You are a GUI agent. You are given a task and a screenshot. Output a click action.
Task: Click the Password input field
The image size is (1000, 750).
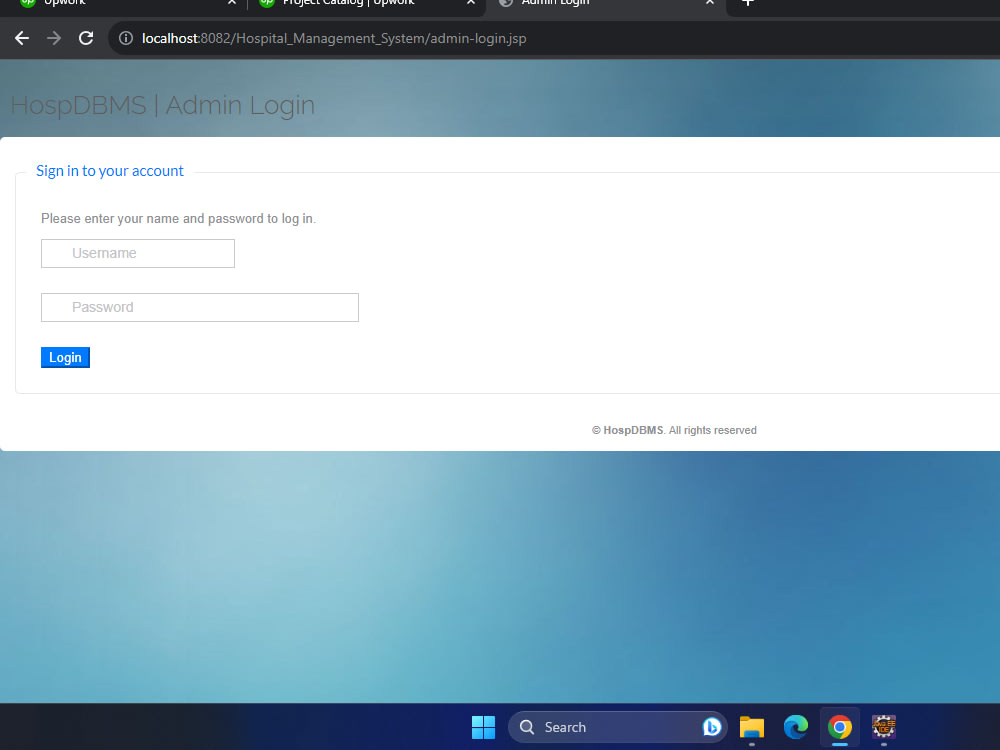200,307
